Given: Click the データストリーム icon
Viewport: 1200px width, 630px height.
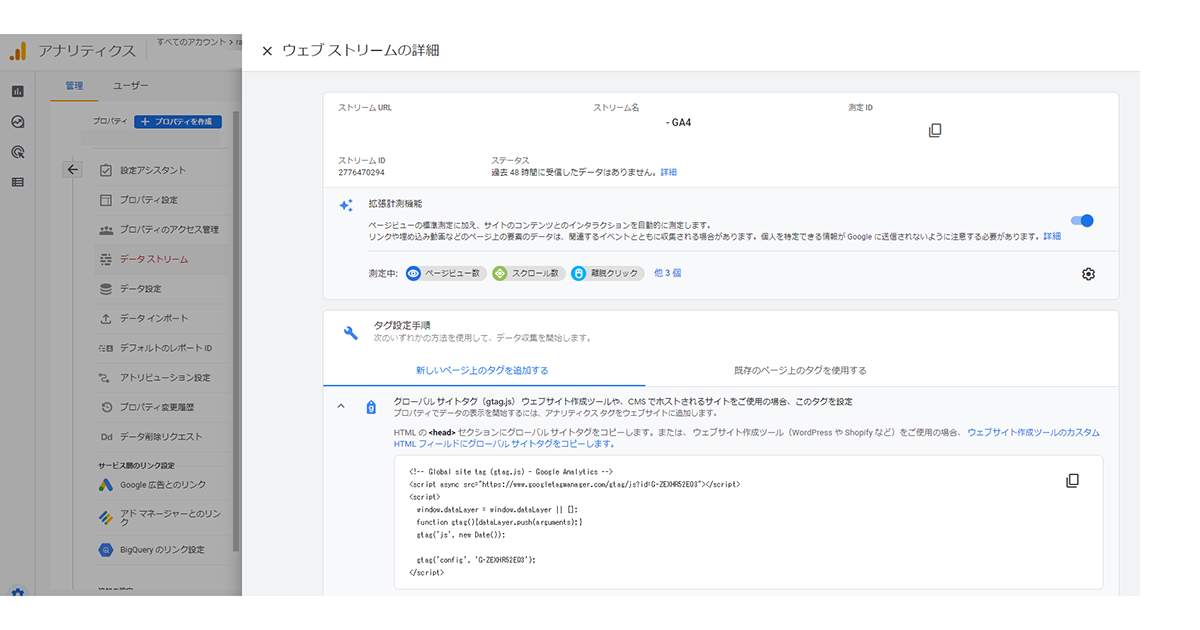Looking at the screenshot, I should point(106,259).
